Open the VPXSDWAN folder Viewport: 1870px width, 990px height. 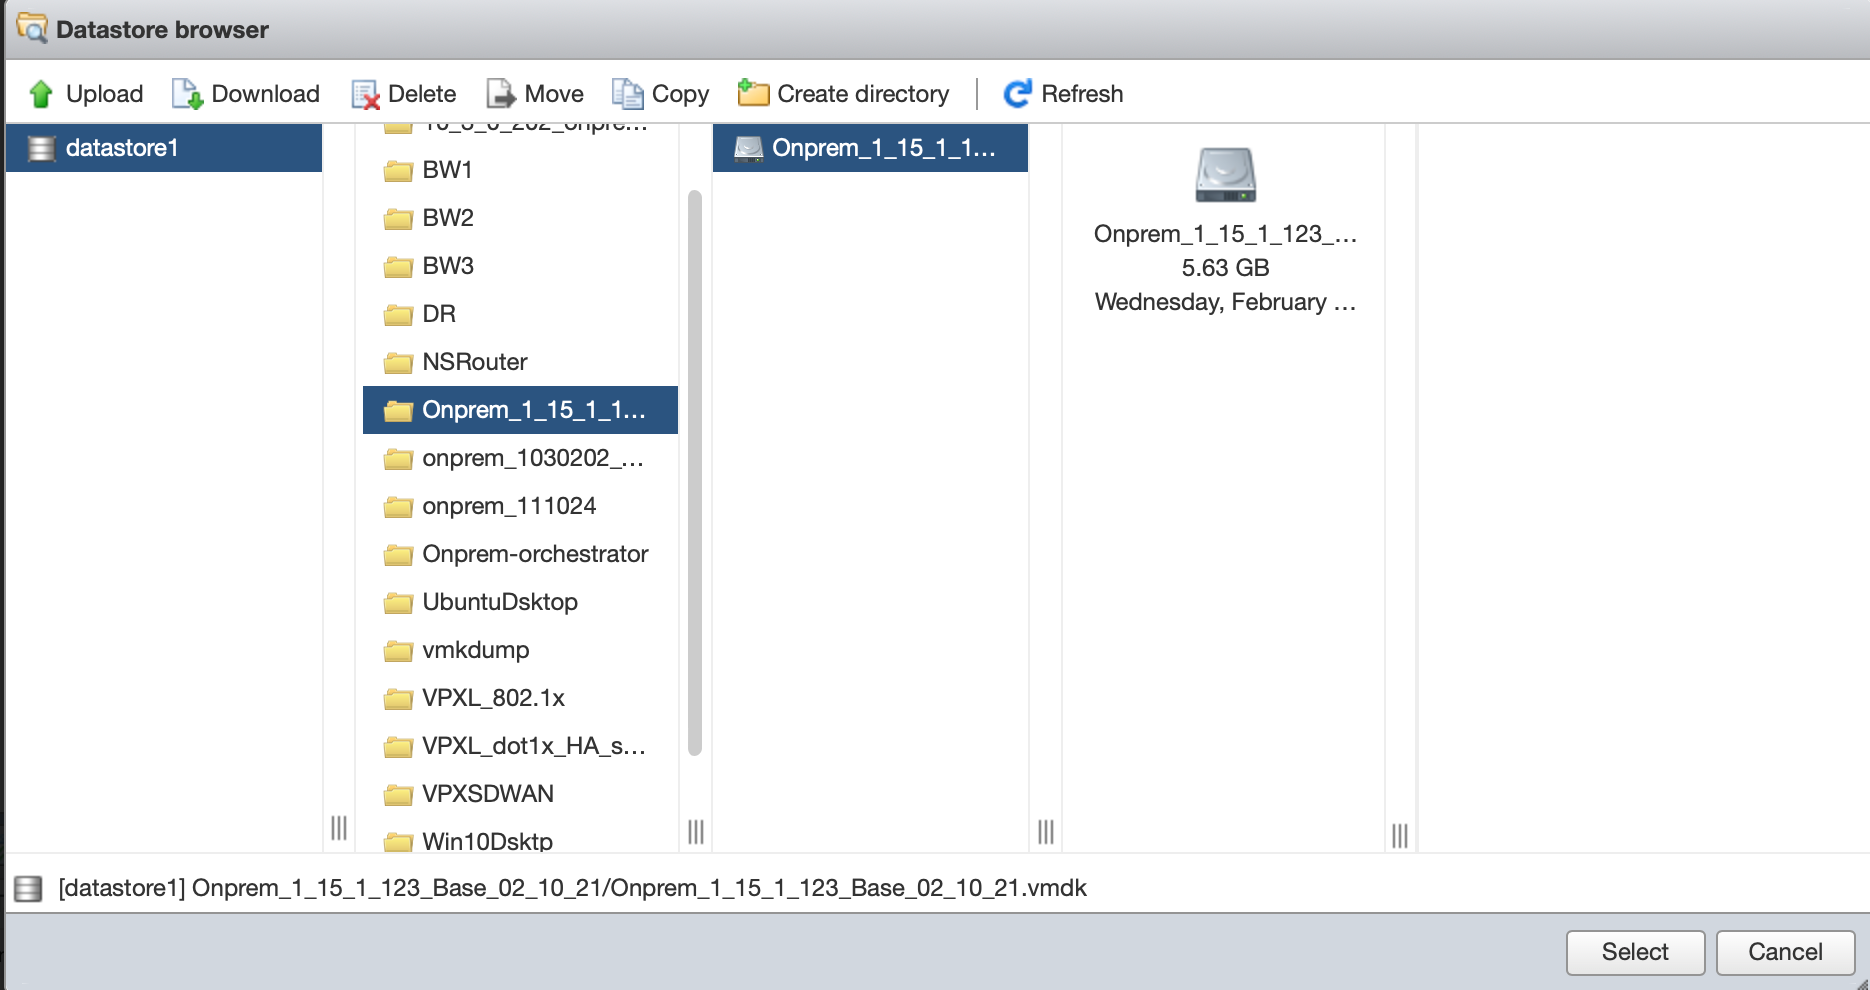(x=520, y=794)
